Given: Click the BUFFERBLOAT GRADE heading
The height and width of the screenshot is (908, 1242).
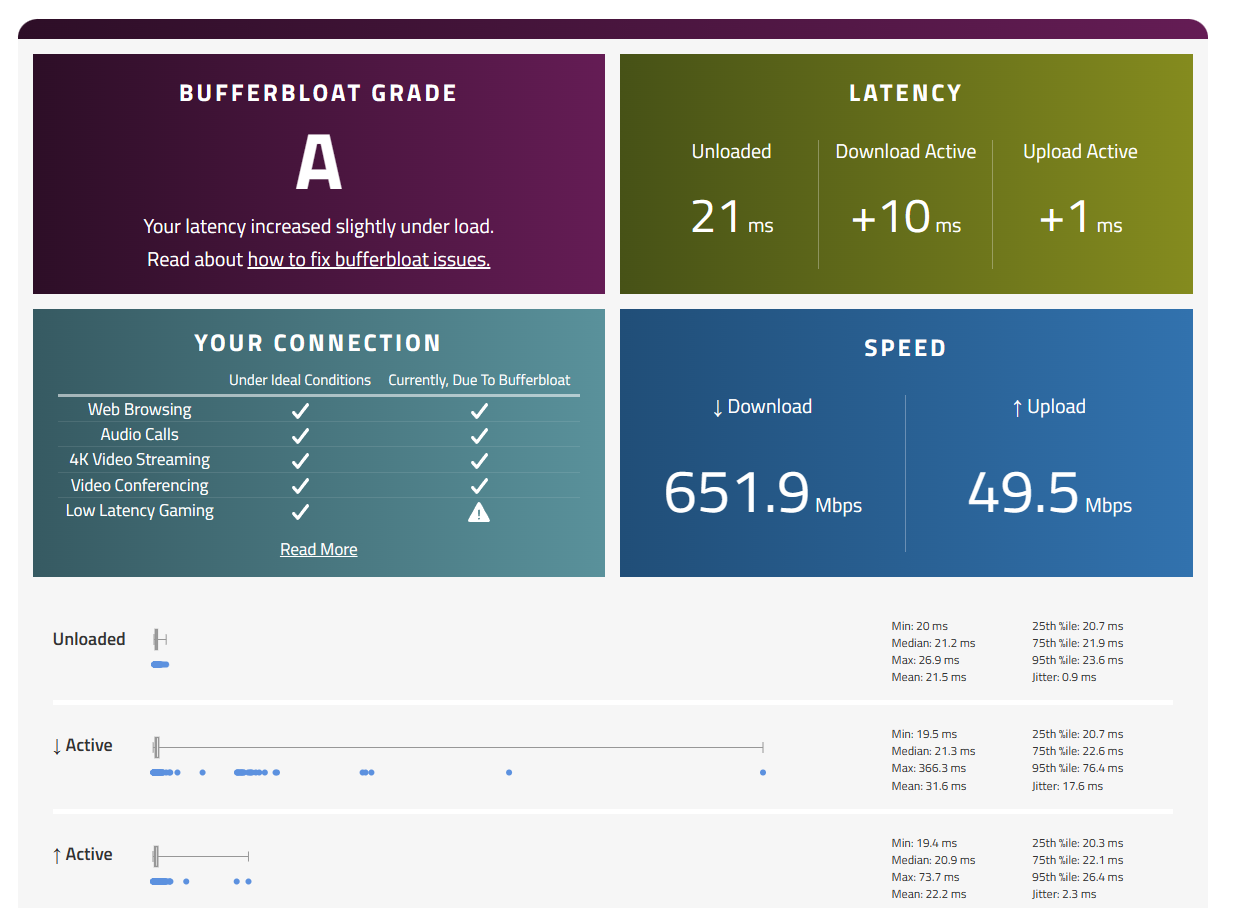Looking at the screenshot, I should click(x=318, y=93).
